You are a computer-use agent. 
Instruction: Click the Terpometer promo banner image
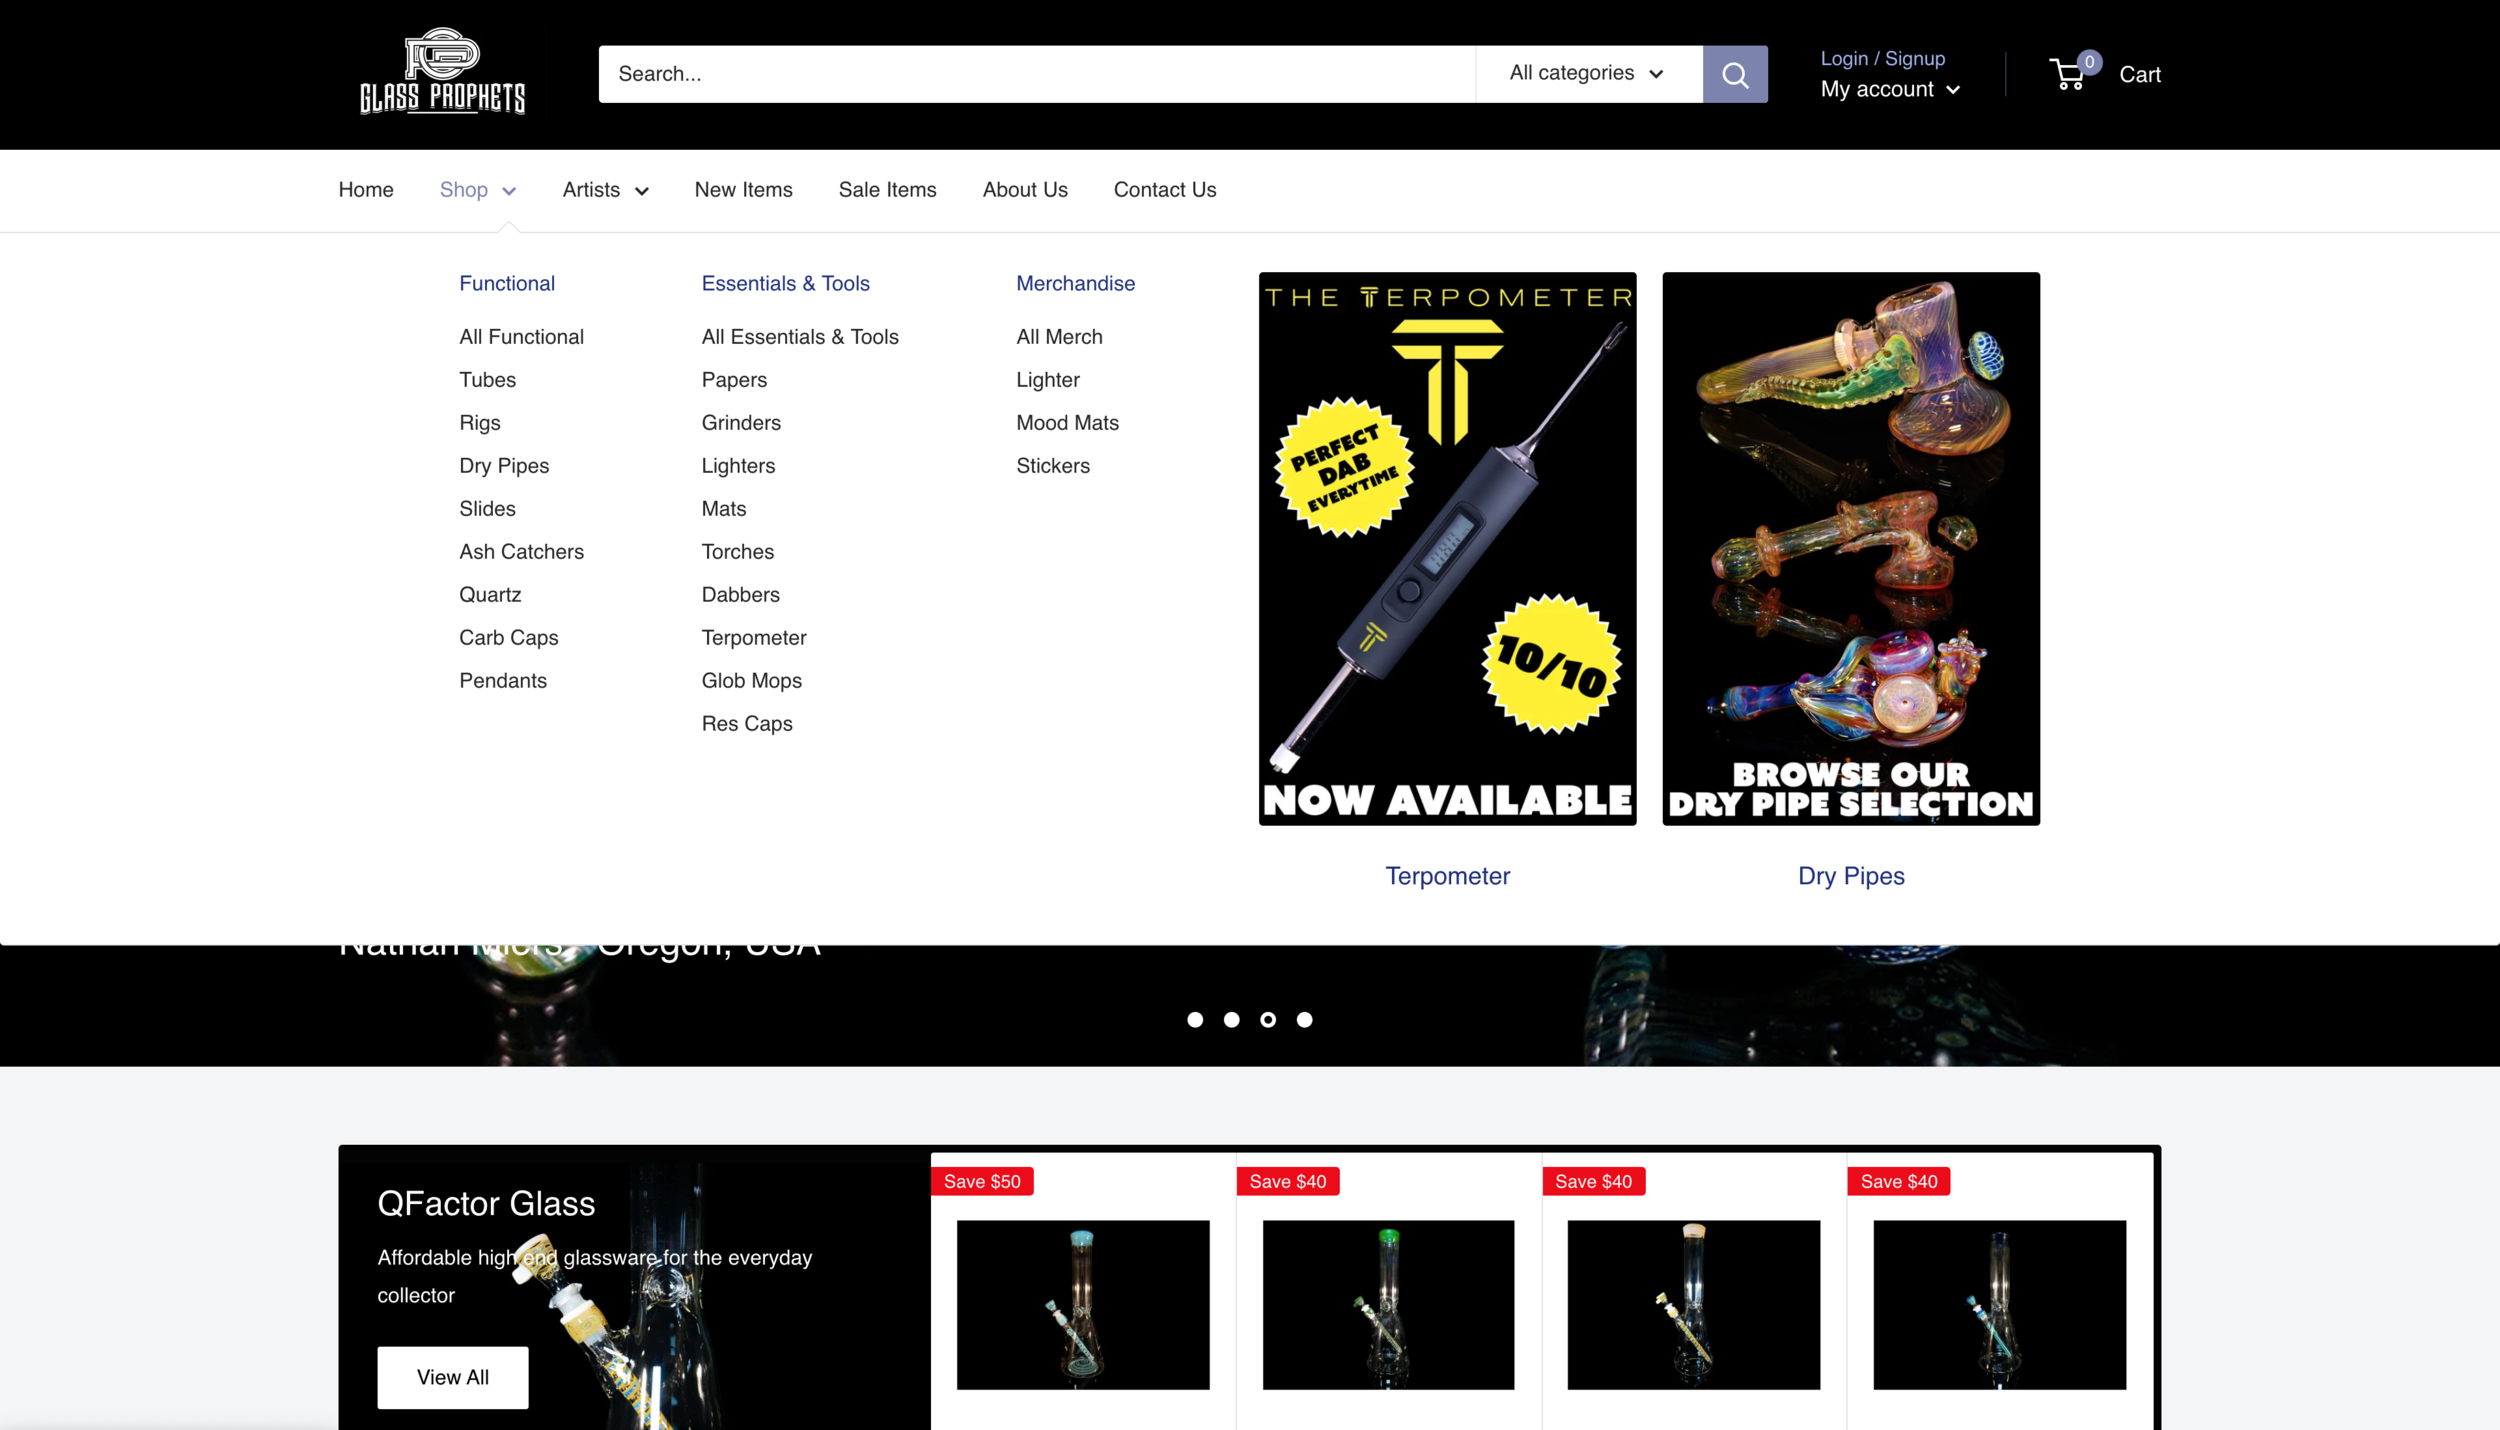(1447, 549)
